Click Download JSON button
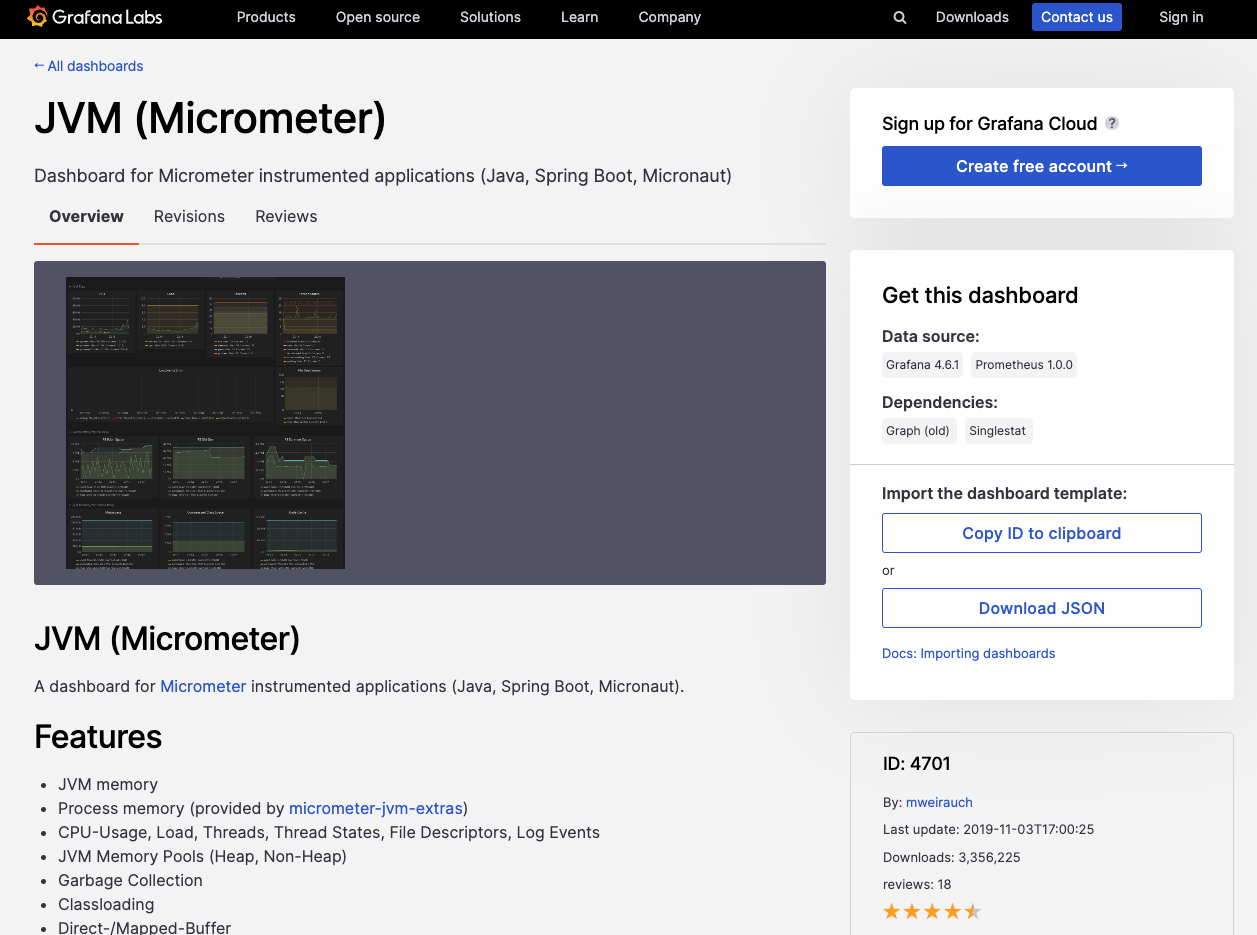The height and width of the screenshot is (935, 1257). (1042, 608)
